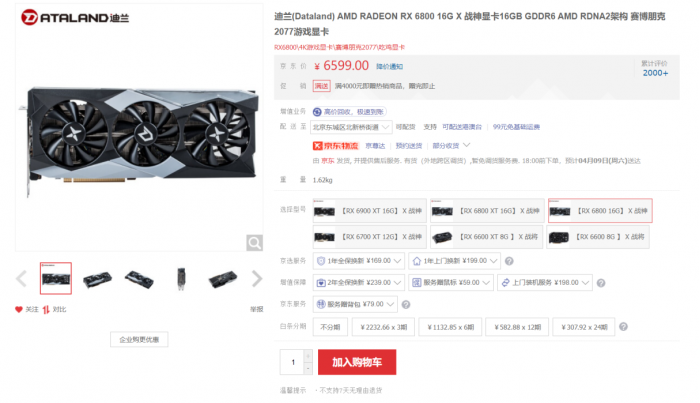The image size is (700, 403).
Task: Click the red heart follow icon
Action: (x=19, y=309)
